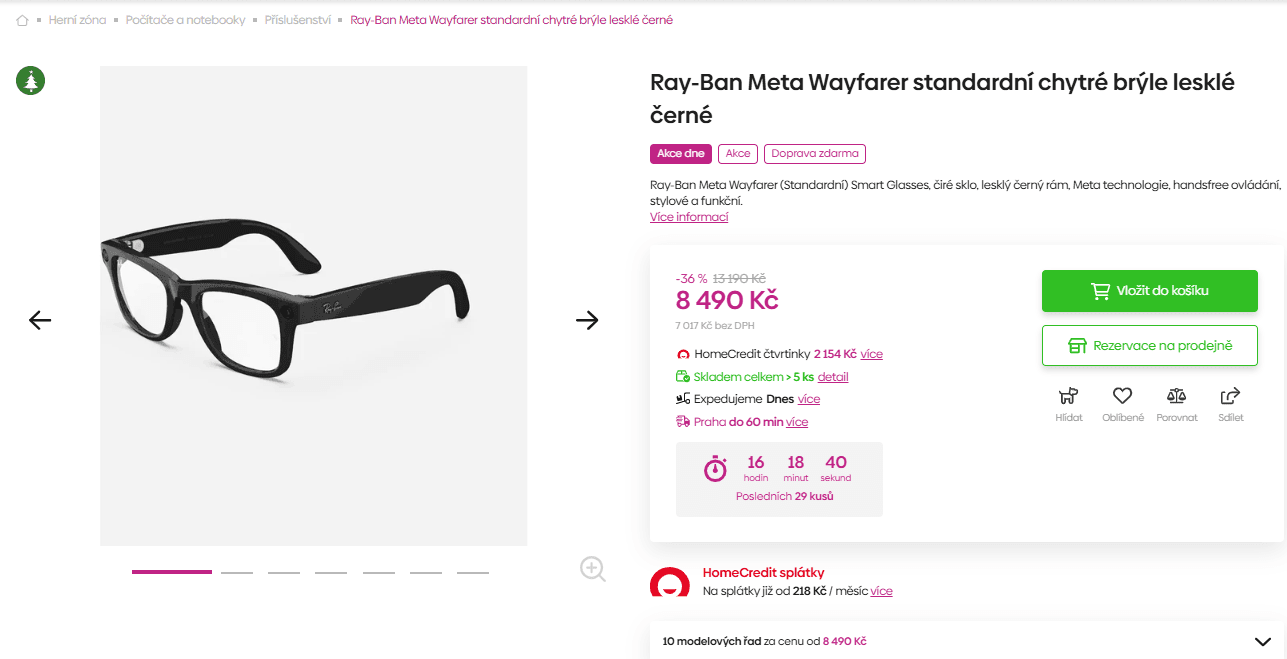This screenshot has height=659, width=1287.
Task: Click Rezervace na prodejně button
Action: pyautogui.click(x=1149, y=345)
